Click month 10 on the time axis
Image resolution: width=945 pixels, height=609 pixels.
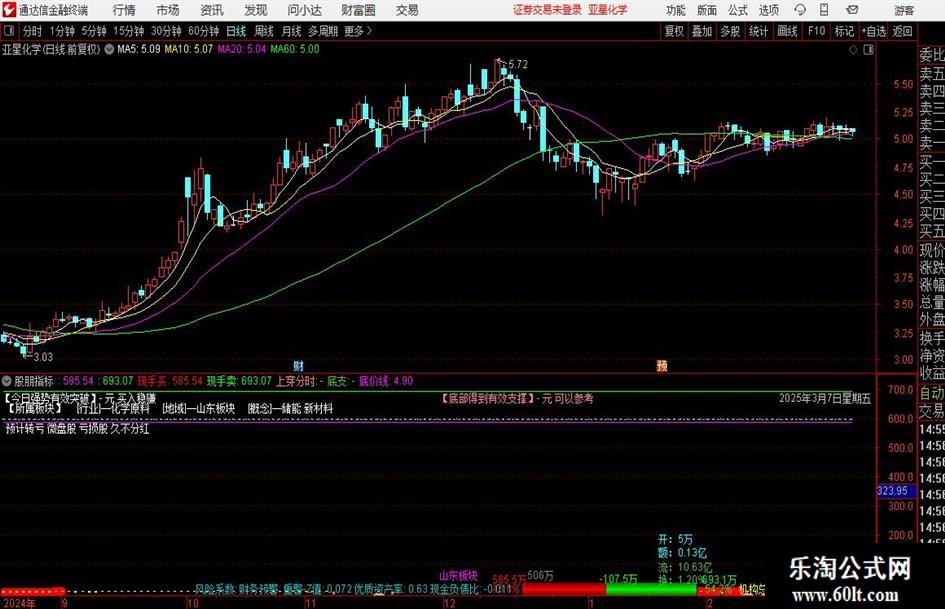(x=192, y=603)
